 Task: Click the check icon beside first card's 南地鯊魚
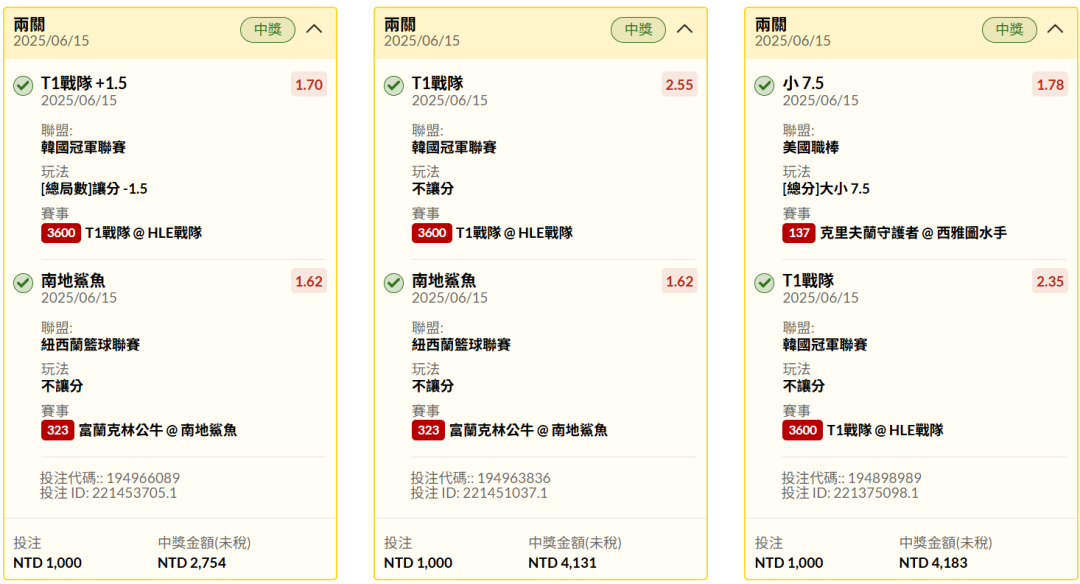click(23, 283)
